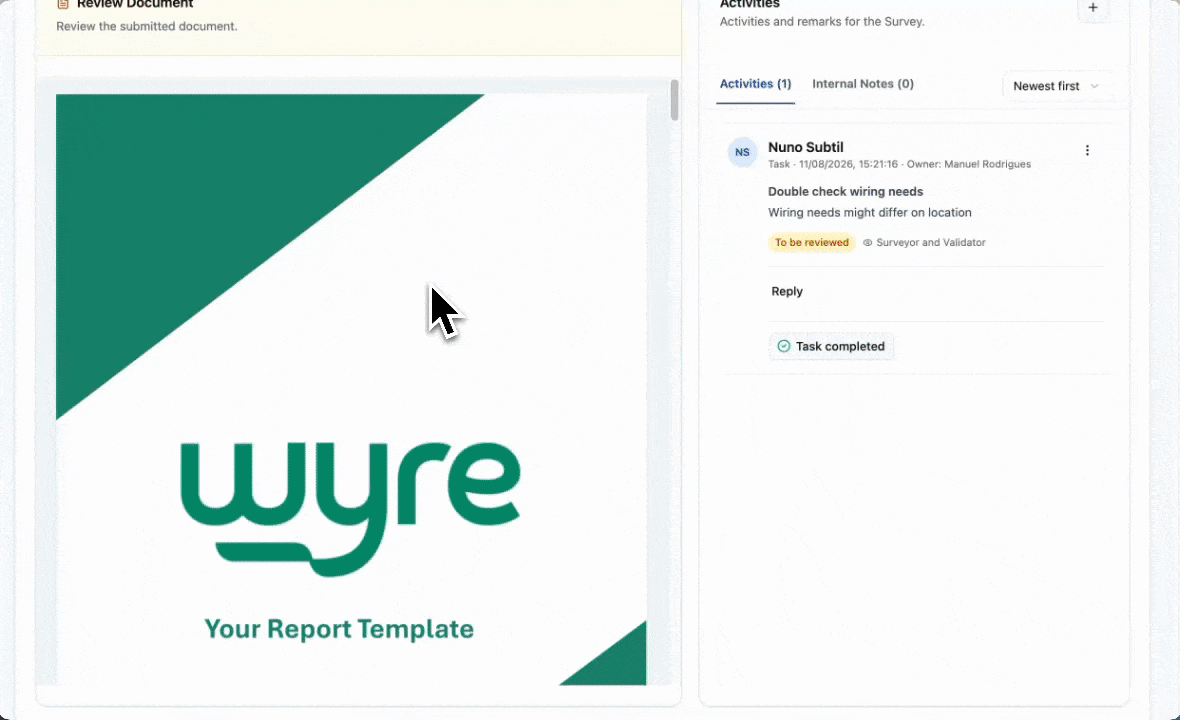1180x720 pixels.
Task: Click 'Review the submitted document.' description
Action: tap(147, 26)
